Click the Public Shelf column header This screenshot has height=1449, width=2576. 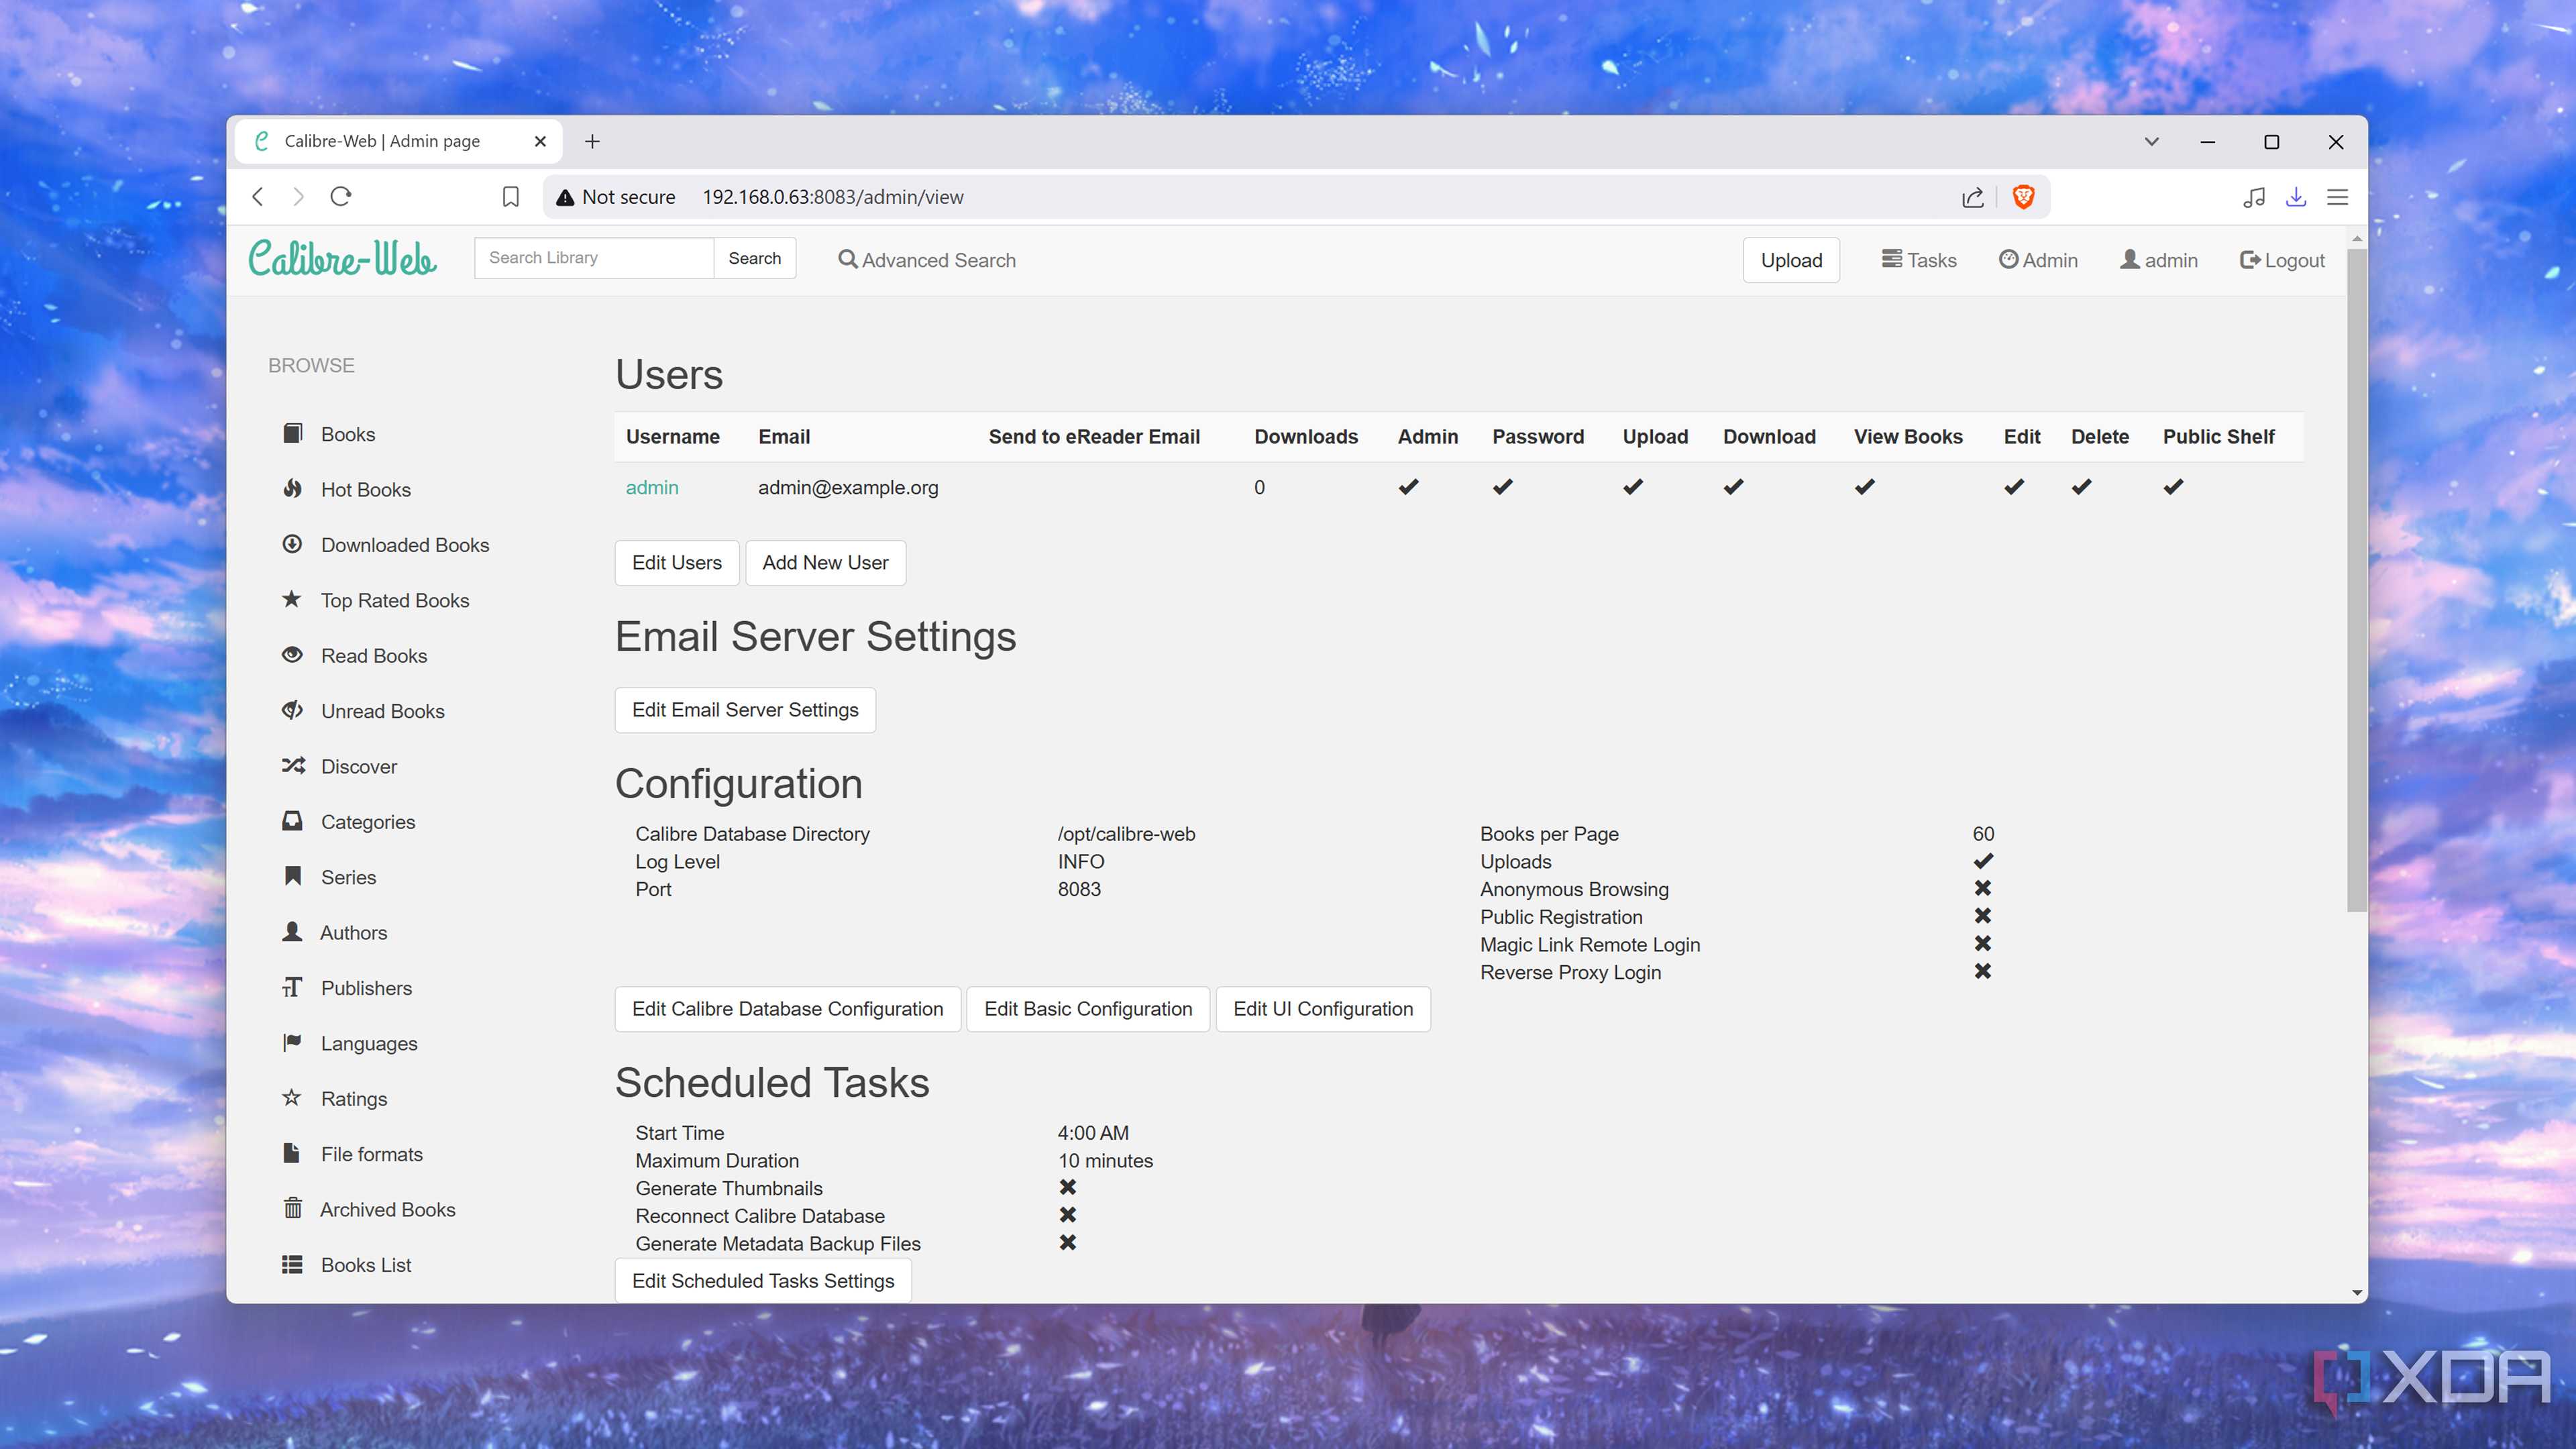(x=2218, y=437)
